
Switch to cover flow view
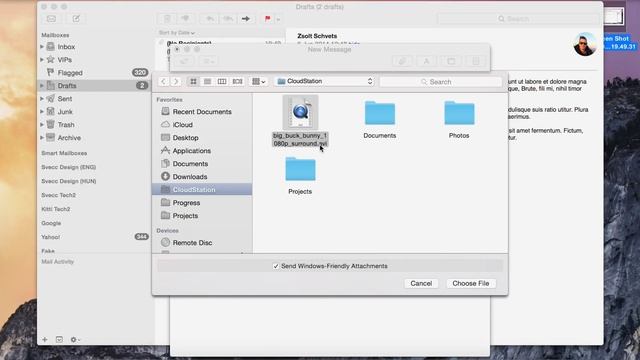237,82
